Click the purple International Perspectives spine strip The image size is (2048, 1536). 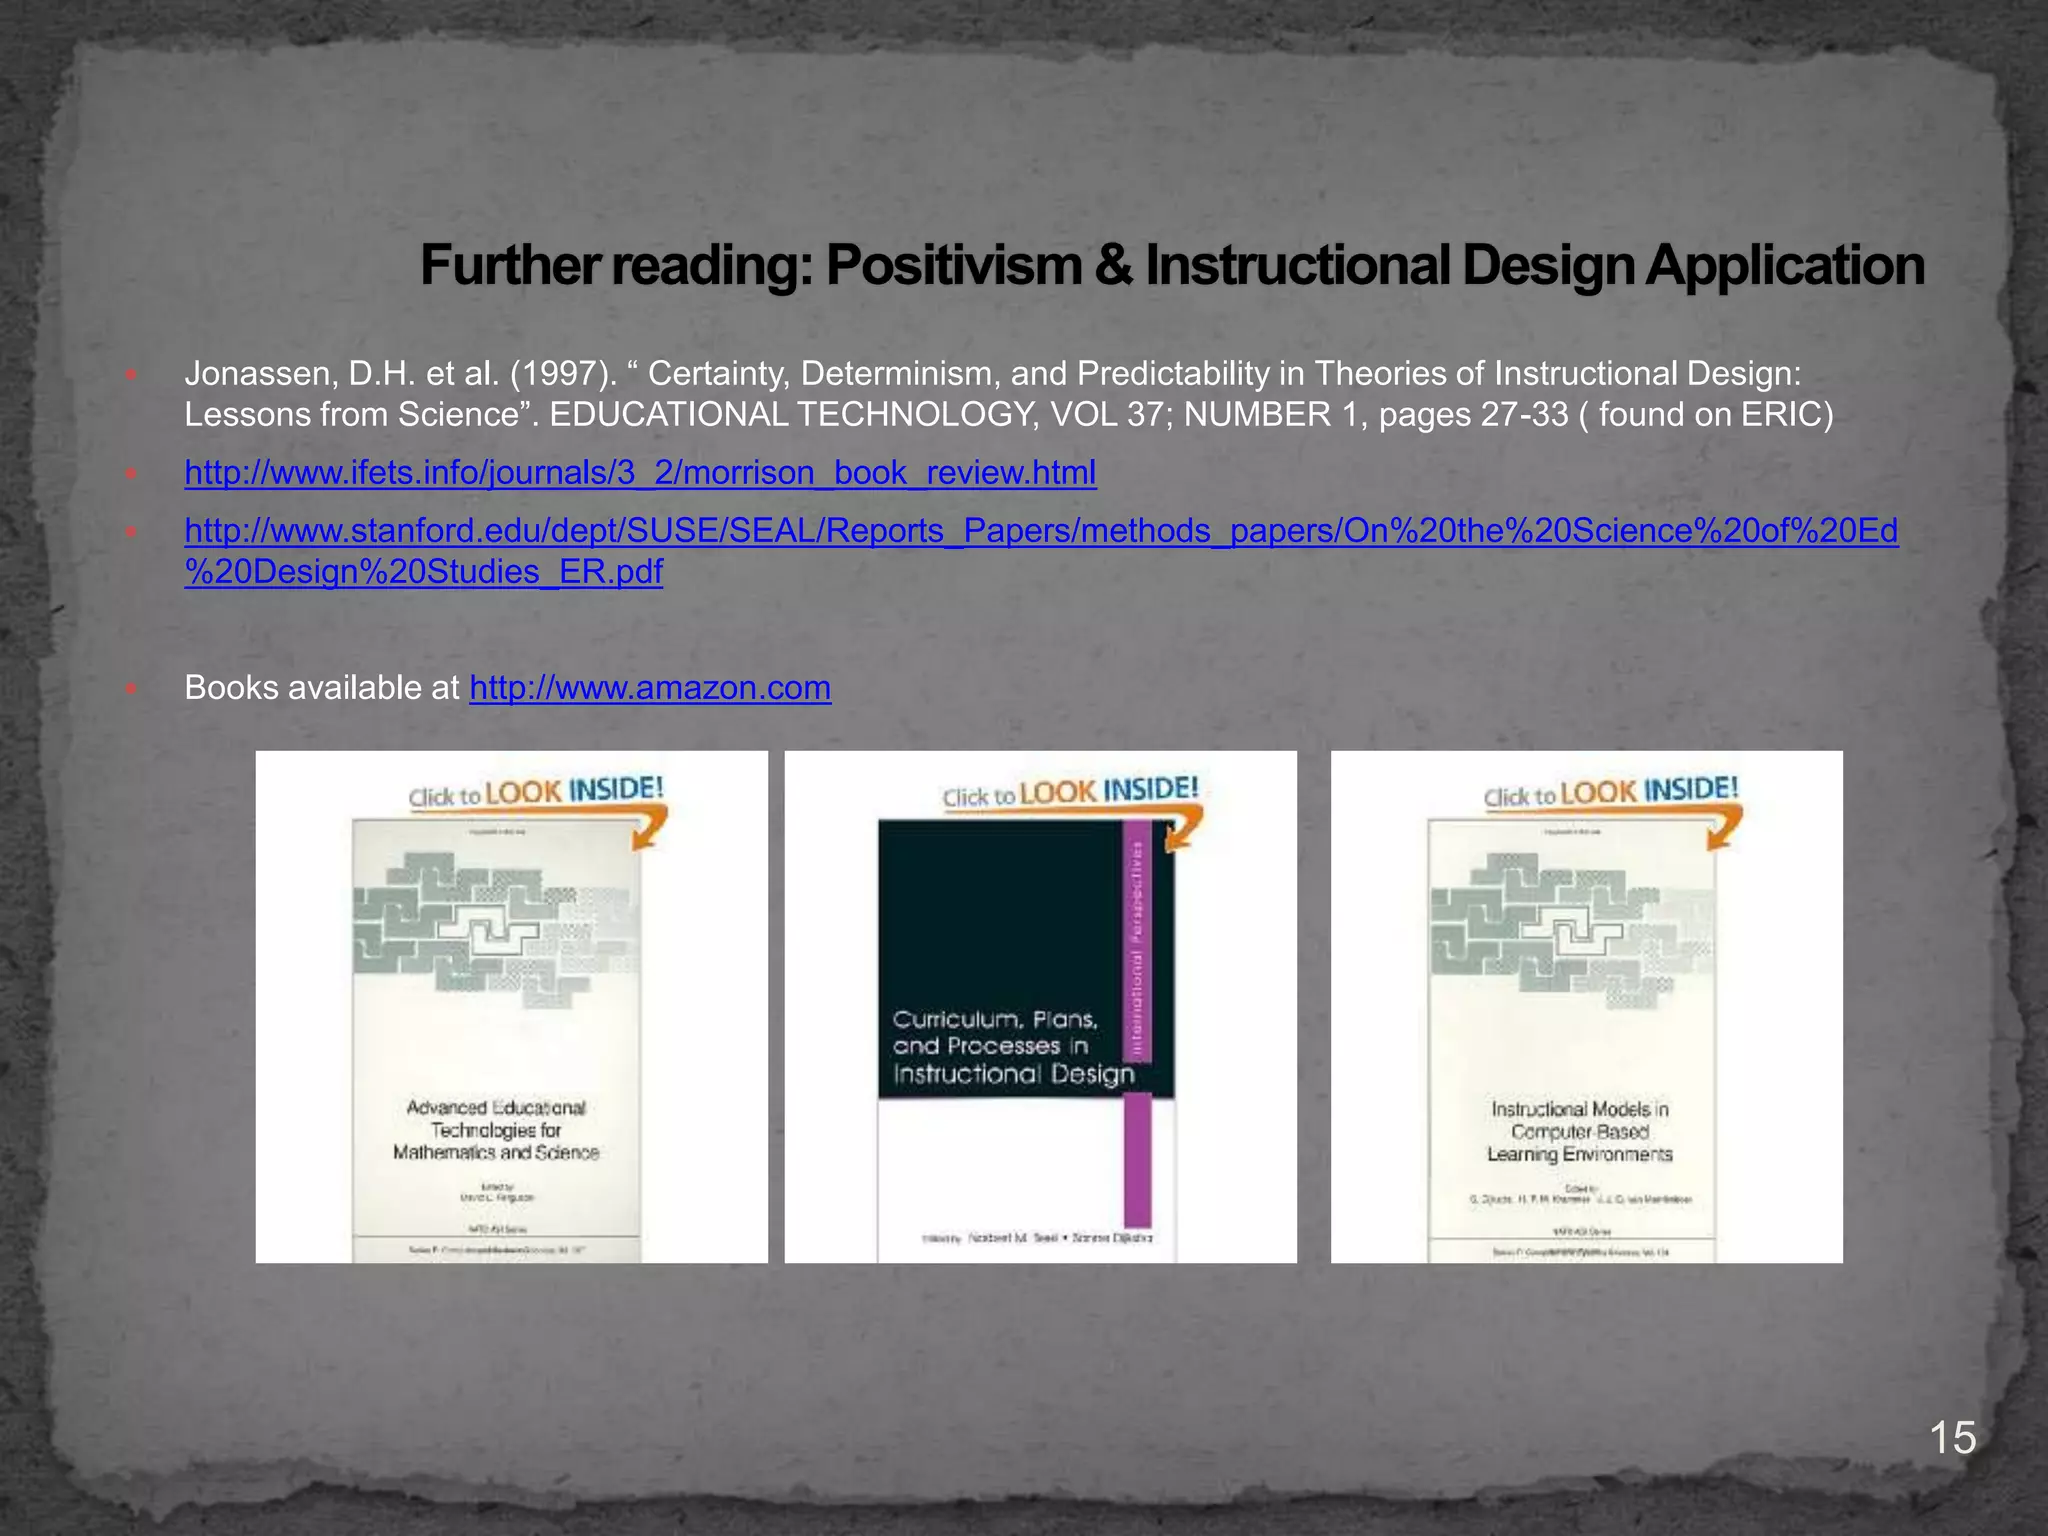[x=1137, y=940]
